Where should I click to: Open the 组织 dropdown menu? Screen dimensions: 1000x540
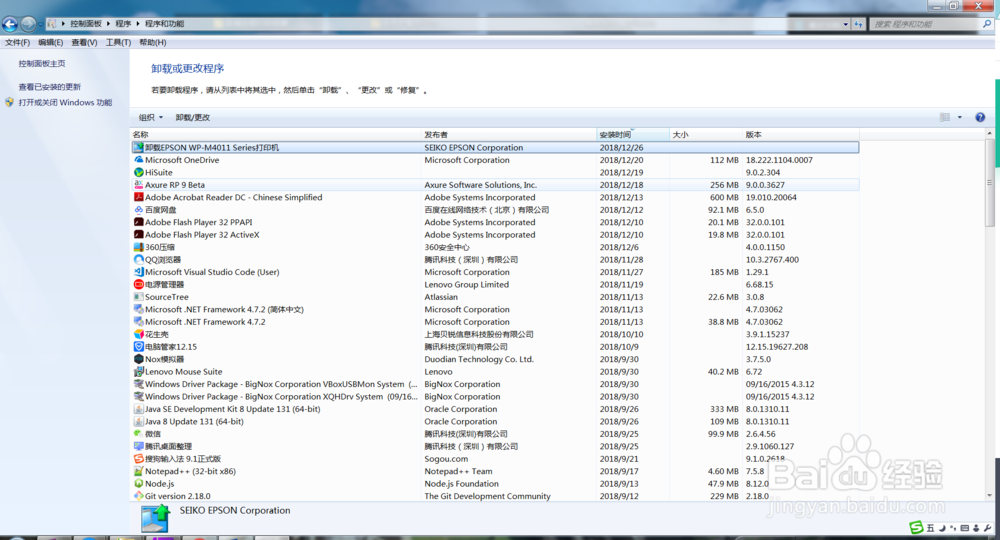point(151,117)
